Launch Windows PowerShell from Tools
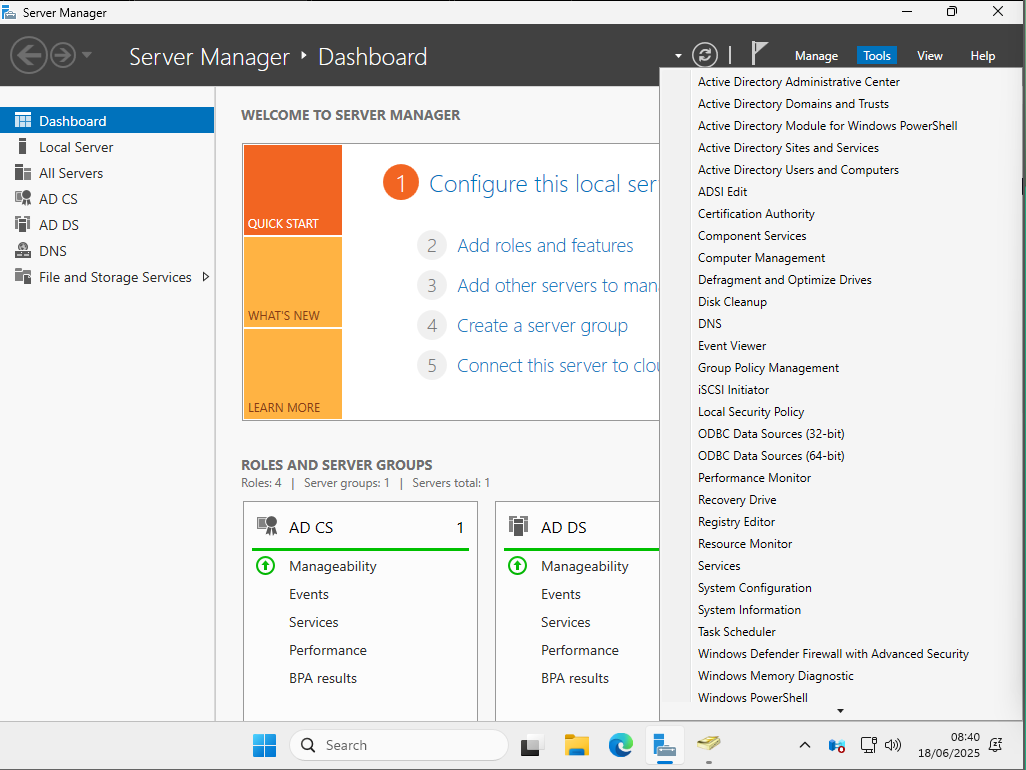Viewport: 1026px width, 770px height. [x=752, y=697]
